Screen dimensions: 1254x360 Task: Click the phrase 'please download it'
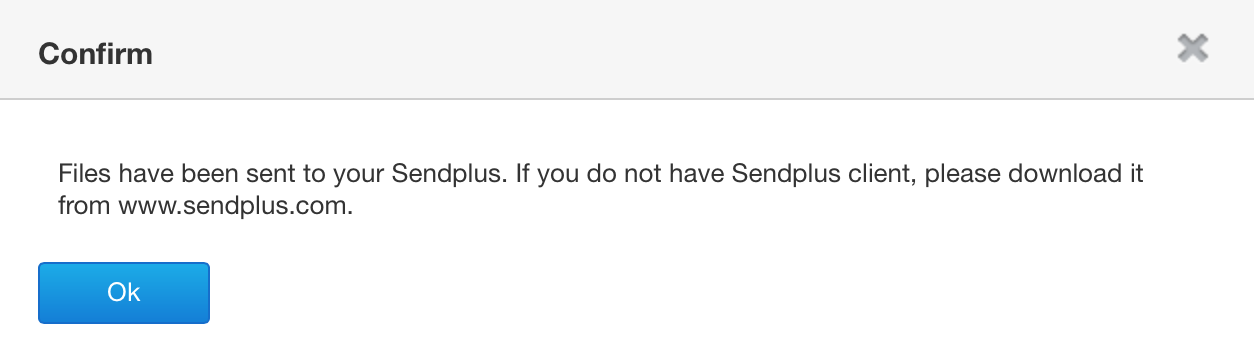coord(1034,174)
